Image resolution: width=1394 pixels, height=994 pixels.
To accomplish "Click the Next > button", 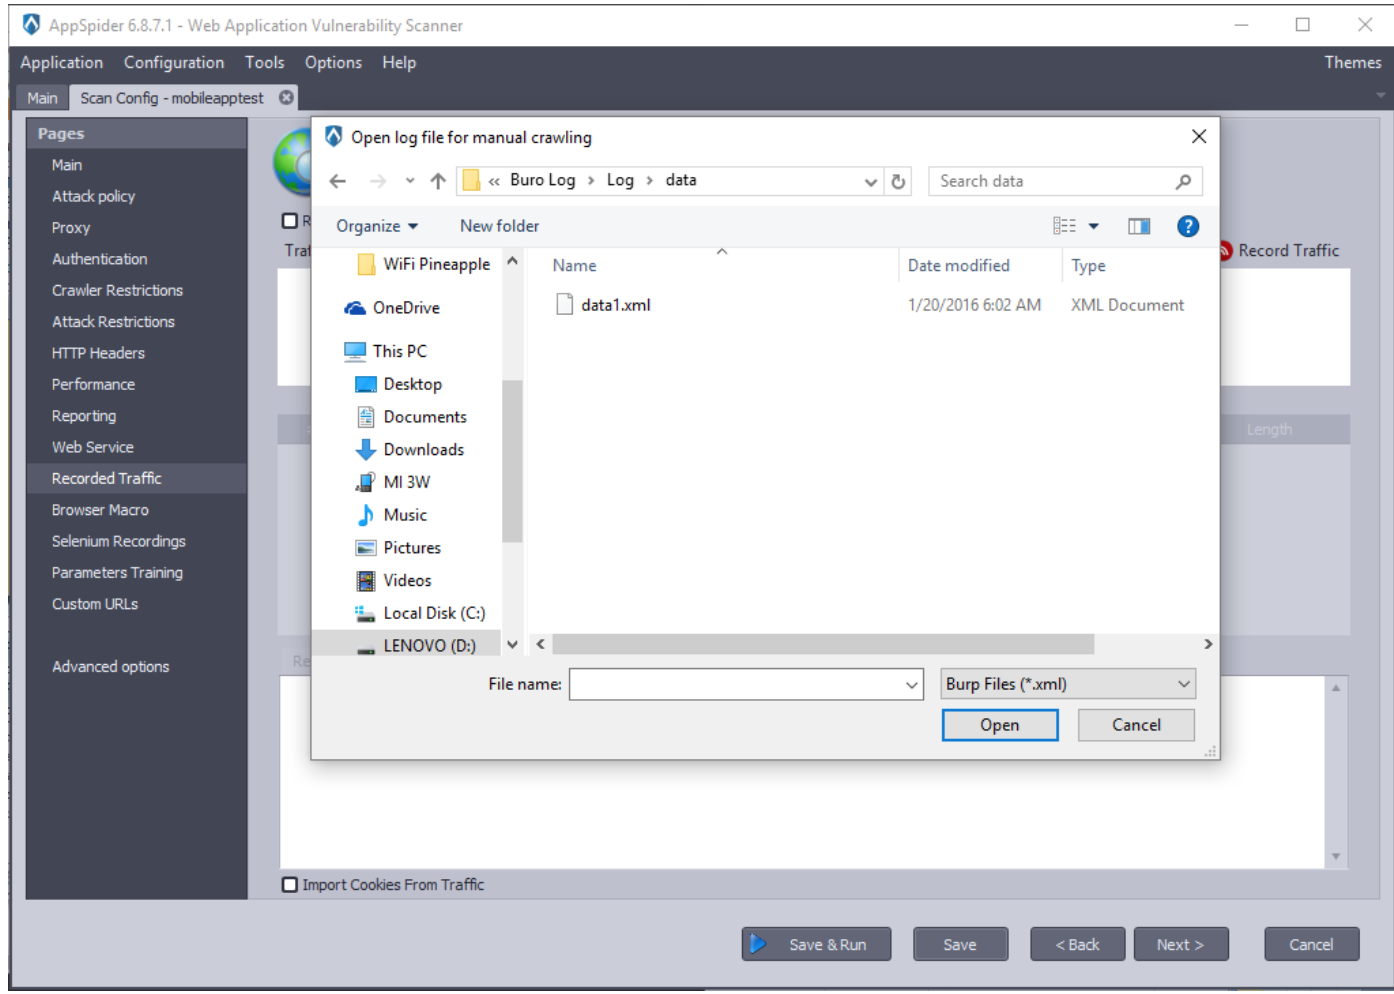I will pos(1181,944).
